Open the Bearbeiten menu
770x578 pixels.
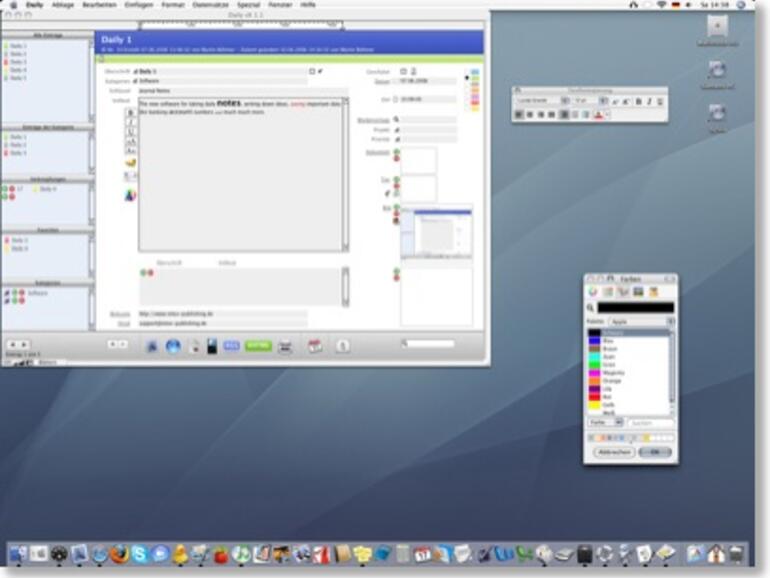[99, 5]
